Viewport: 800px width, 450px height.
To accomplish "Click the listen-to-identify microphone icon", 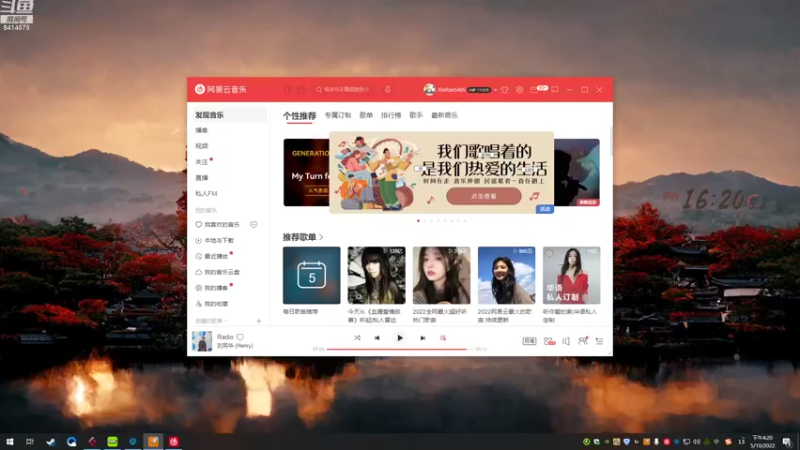I will 388,90.
